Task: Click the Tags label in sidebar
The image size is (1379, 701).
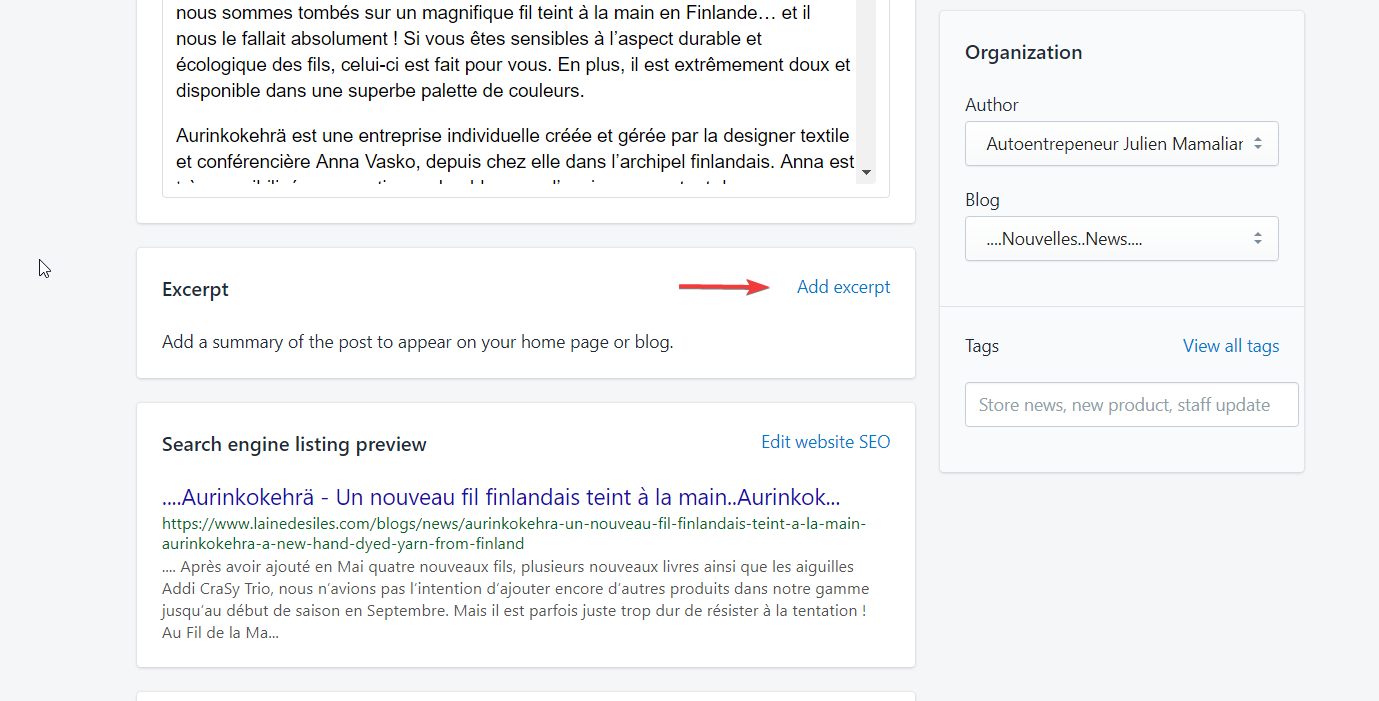Action: point(981,346)
